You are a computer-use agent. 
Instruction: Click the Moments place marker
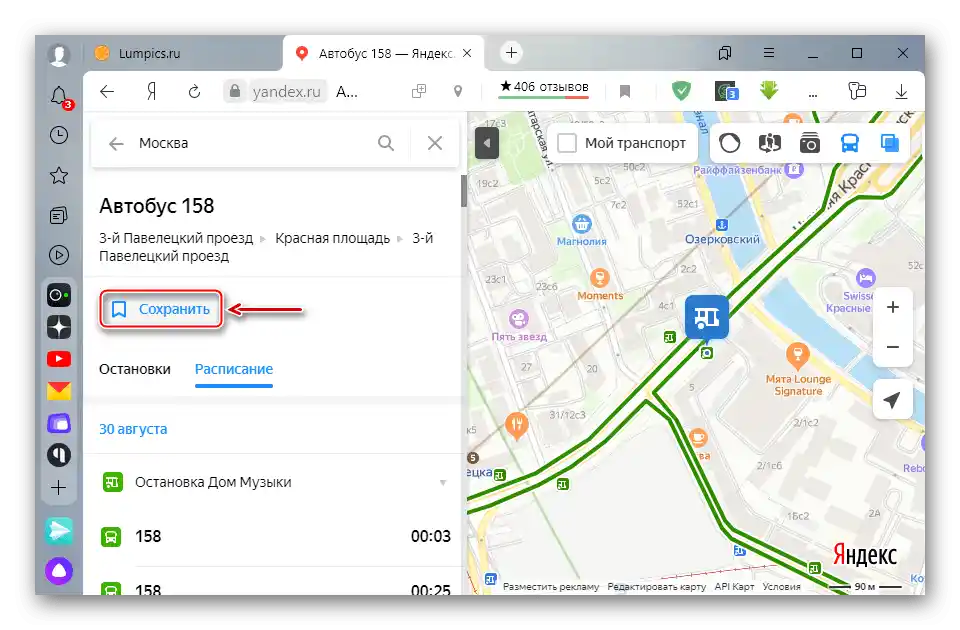click(599, 279)
